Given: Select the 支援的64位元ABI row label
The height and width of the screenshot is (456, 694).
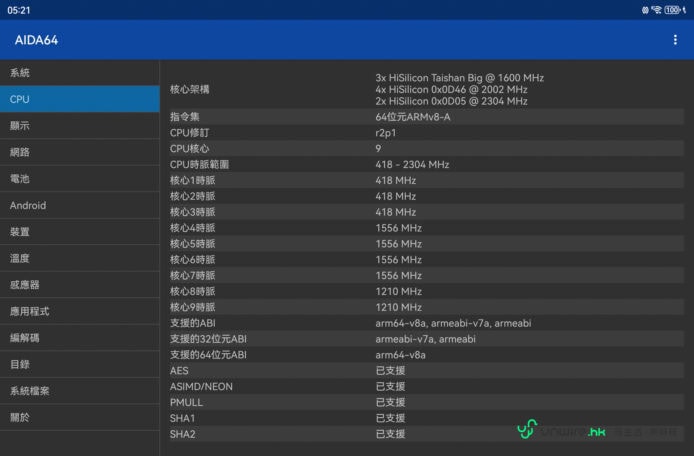Looking at the screenshot, I should (x=208, y=355).
